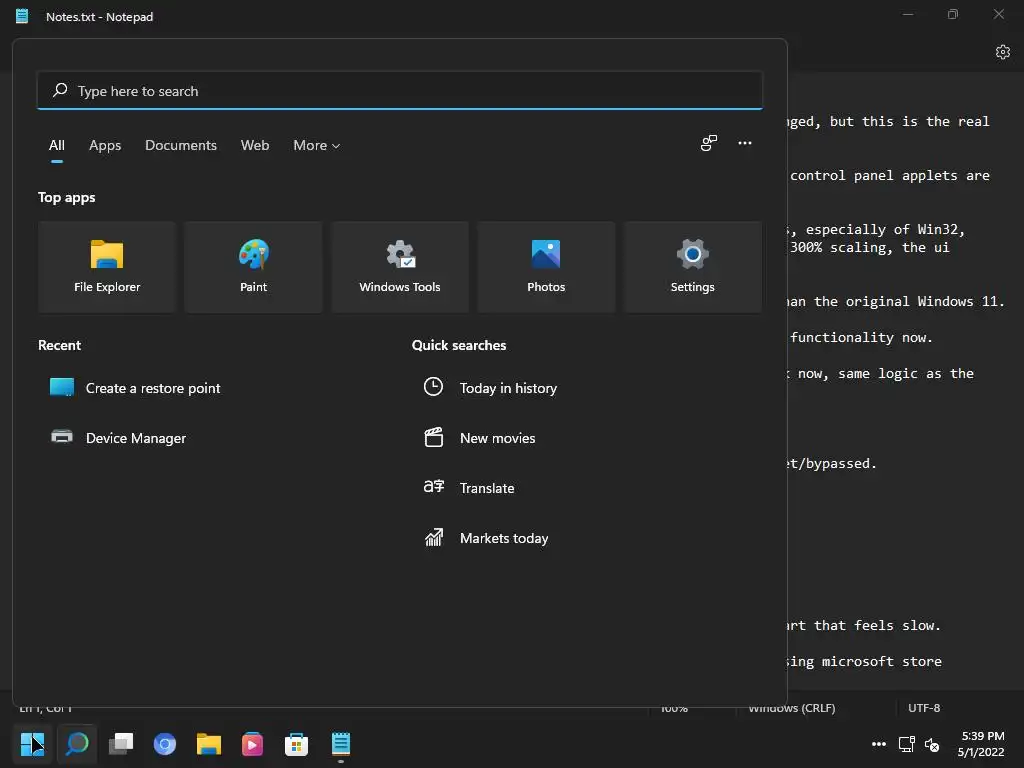Image resolution: width=1024 pixels, height=768 pixels.
Task: Click the Notepad text 'functionality now.'
Action: pos(861,338)
